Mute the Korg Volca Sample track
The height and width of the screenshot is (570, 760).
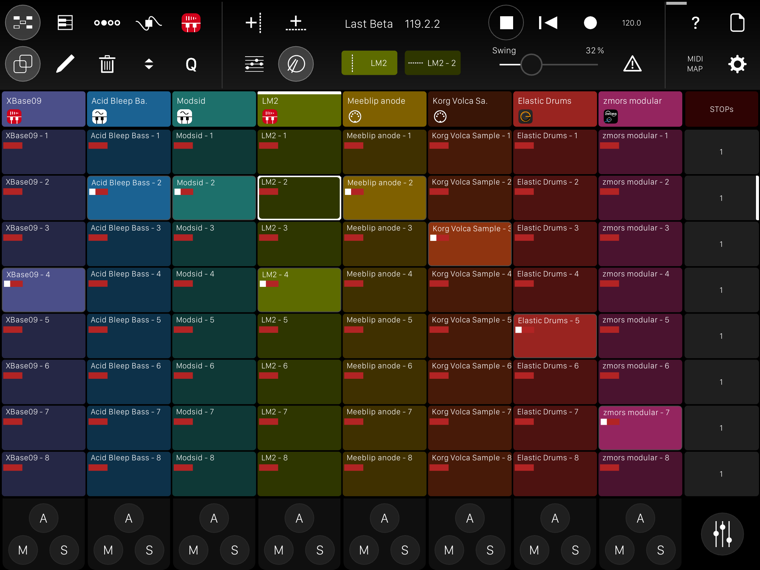click(449, 550)
